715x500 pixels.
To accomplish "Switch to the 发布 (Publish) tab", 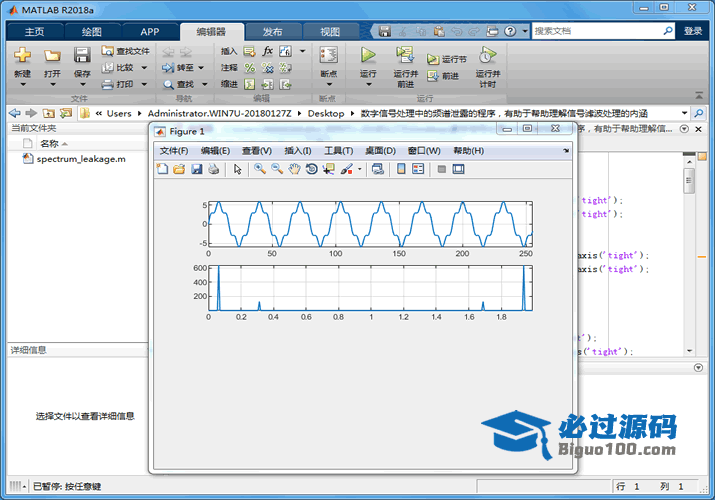I will [x=272, y=31].
